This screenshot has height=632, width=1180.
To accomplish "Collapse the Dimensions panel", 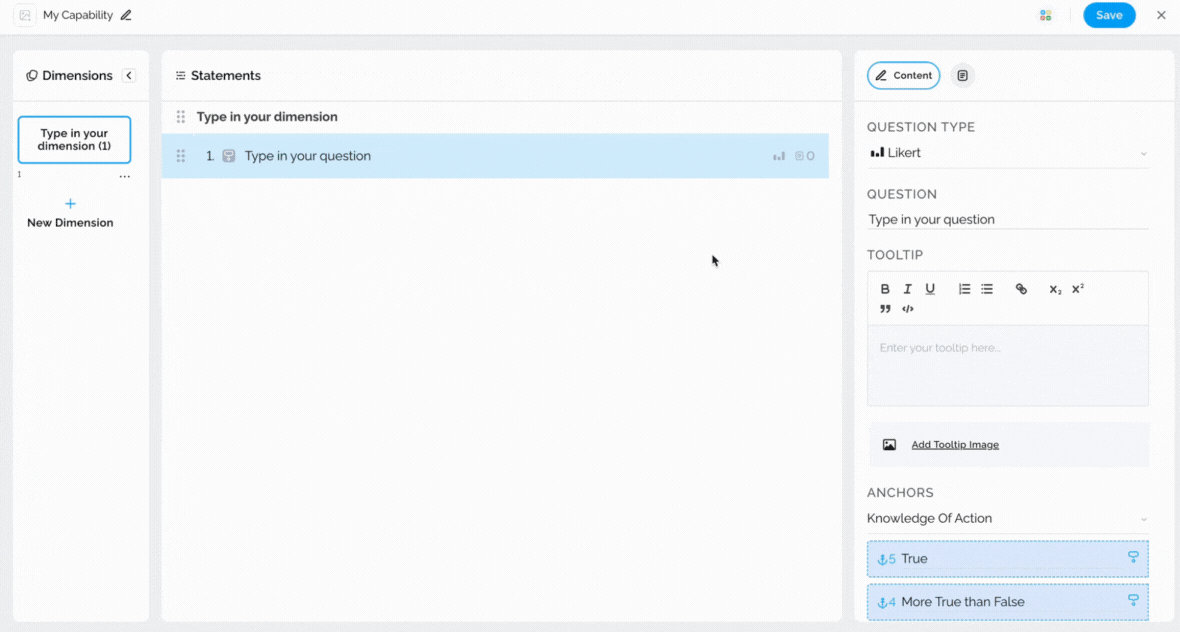I will click(x=129, y=76).
